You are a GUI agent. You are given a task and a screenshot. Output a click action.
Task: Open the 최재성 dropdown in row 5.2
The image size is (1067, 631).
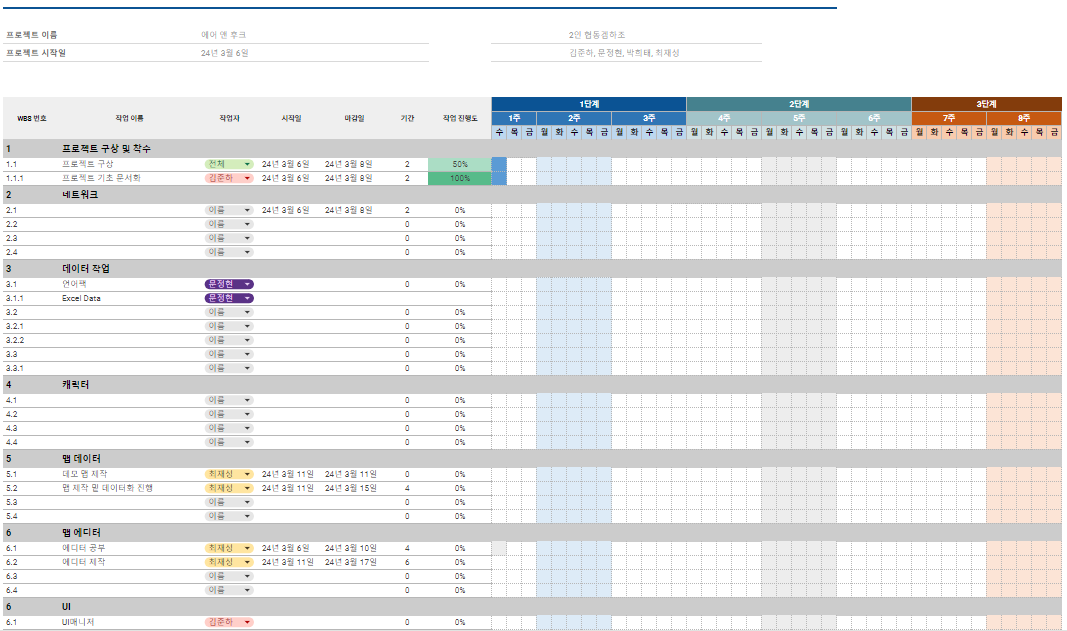tap(229, 488)
